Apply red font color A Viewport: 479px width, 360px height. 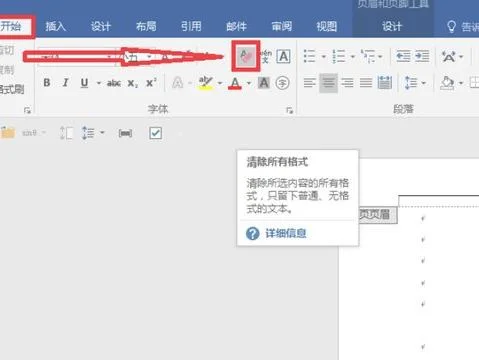[x=235, y=83]
